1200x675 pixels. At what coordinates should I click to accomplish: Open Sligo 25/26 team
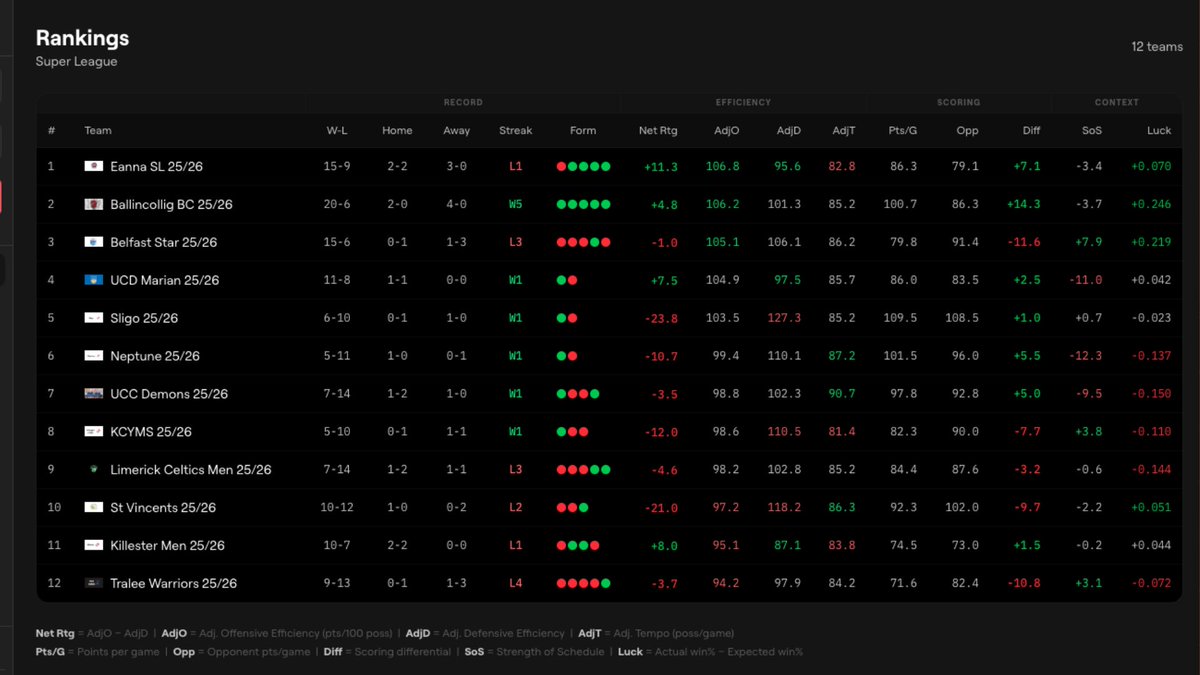pos(145,318)
